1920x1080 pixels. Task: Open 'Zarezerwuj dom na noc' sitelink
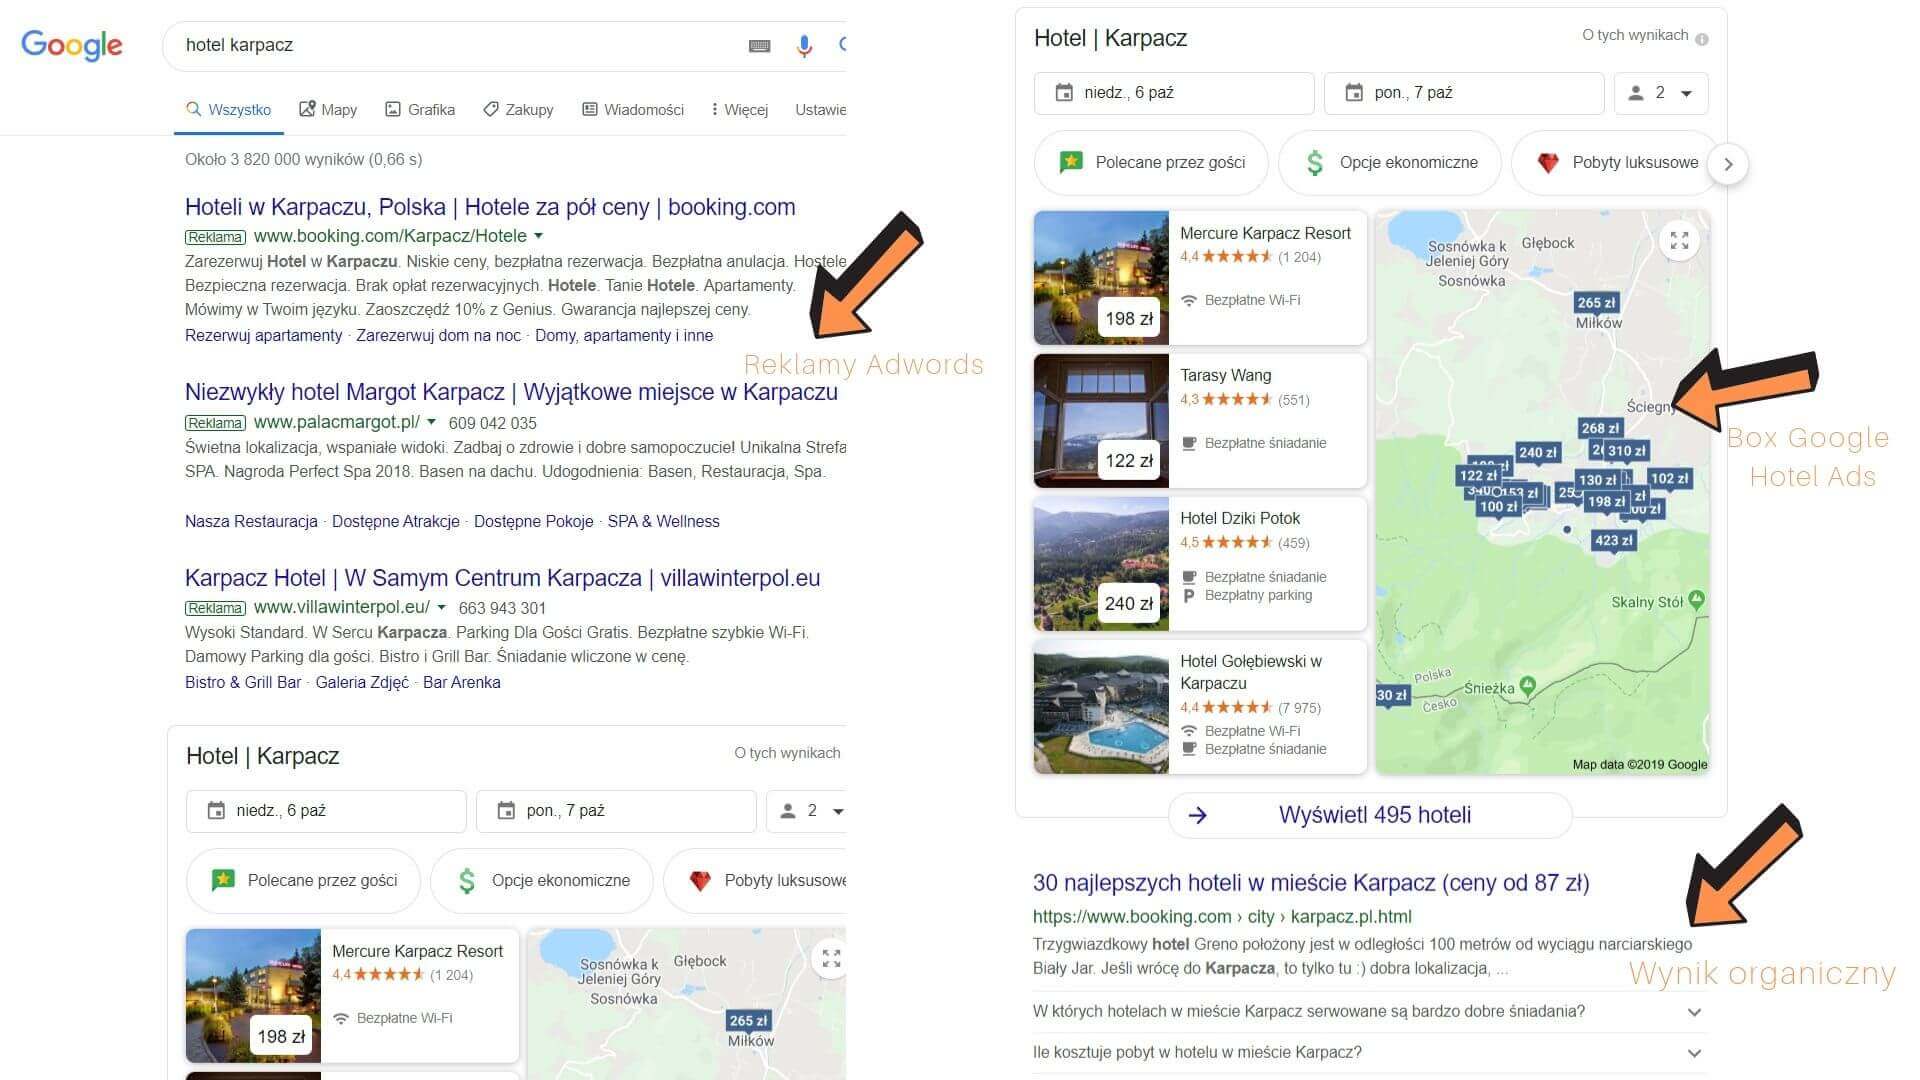438,336
